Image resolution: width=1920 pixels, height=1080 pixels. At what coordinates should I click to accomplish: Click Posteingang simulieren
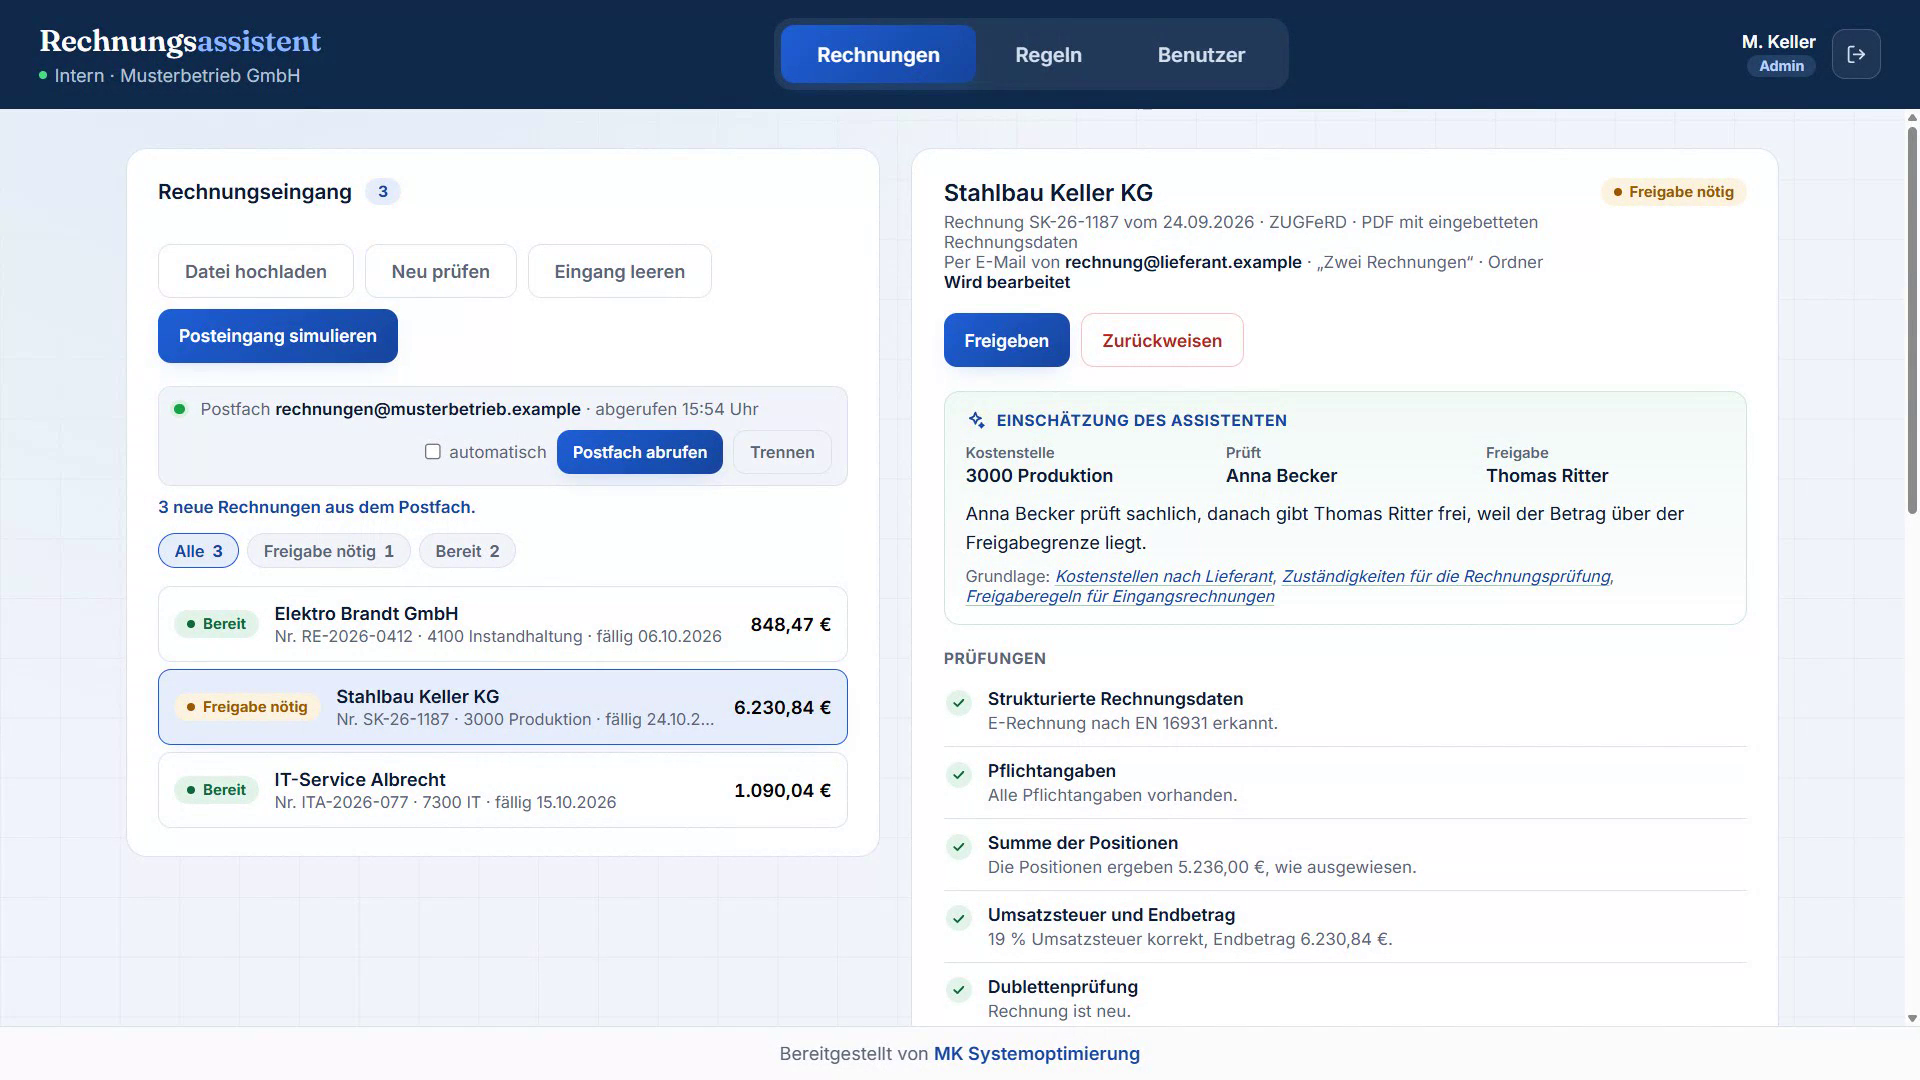278,336
